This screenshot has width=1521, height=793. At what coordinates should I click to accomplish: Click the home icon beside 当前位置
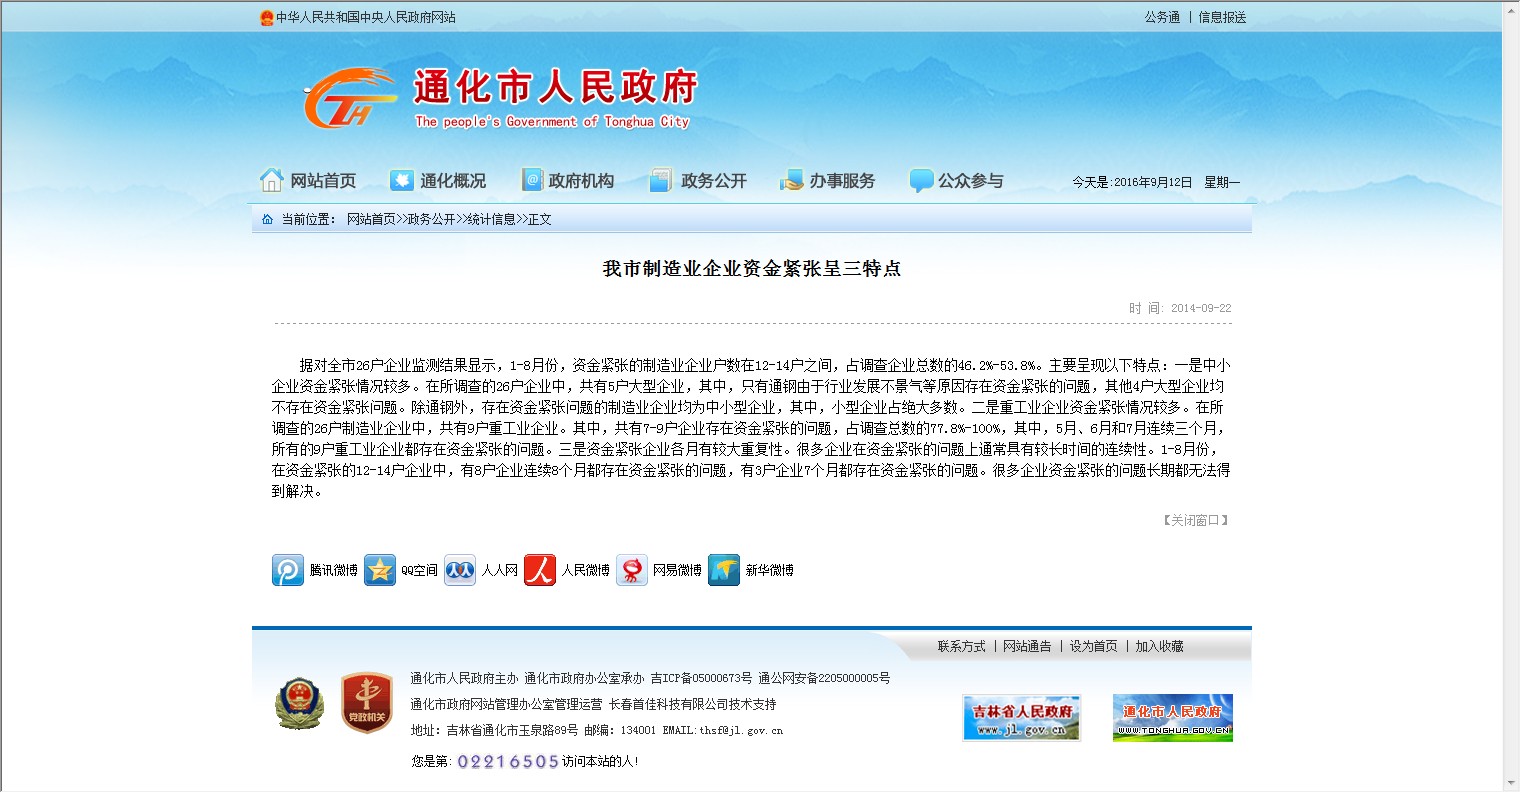point(267,219)
